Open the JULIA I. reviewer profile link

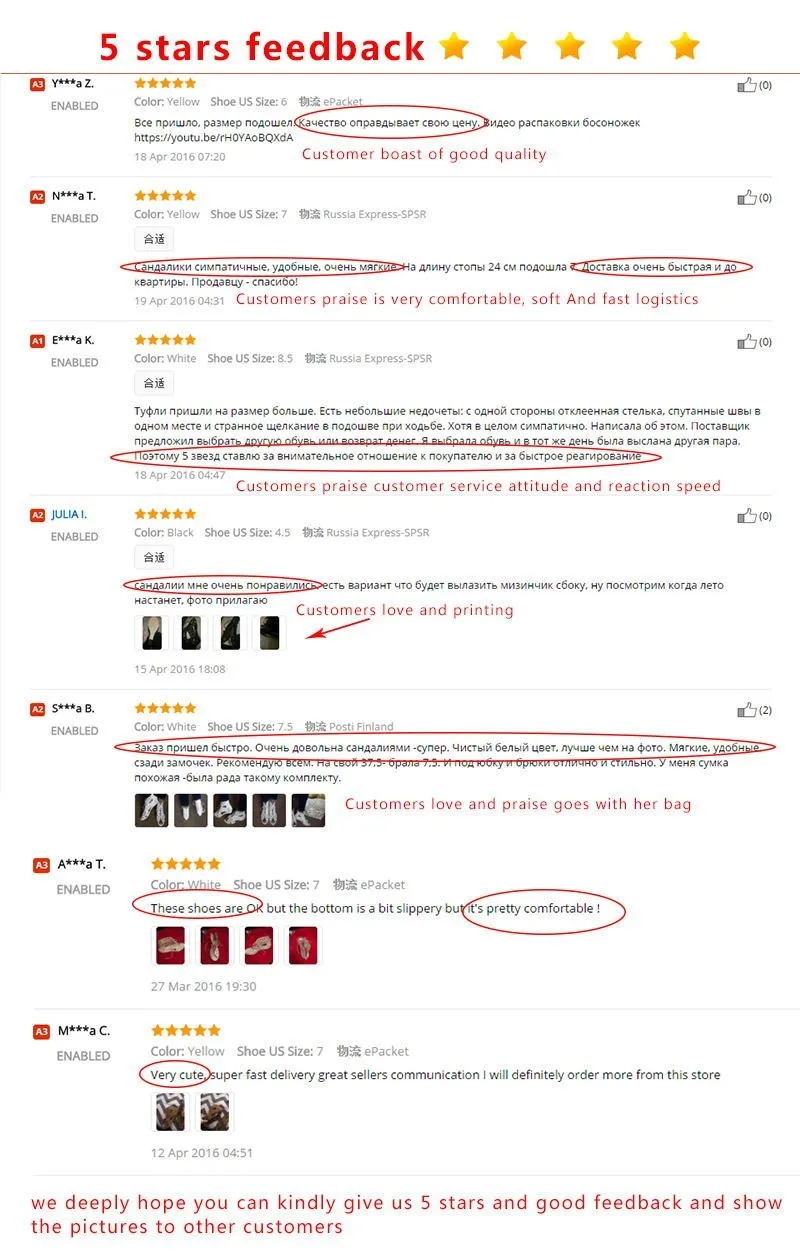[x=69, y=514]
